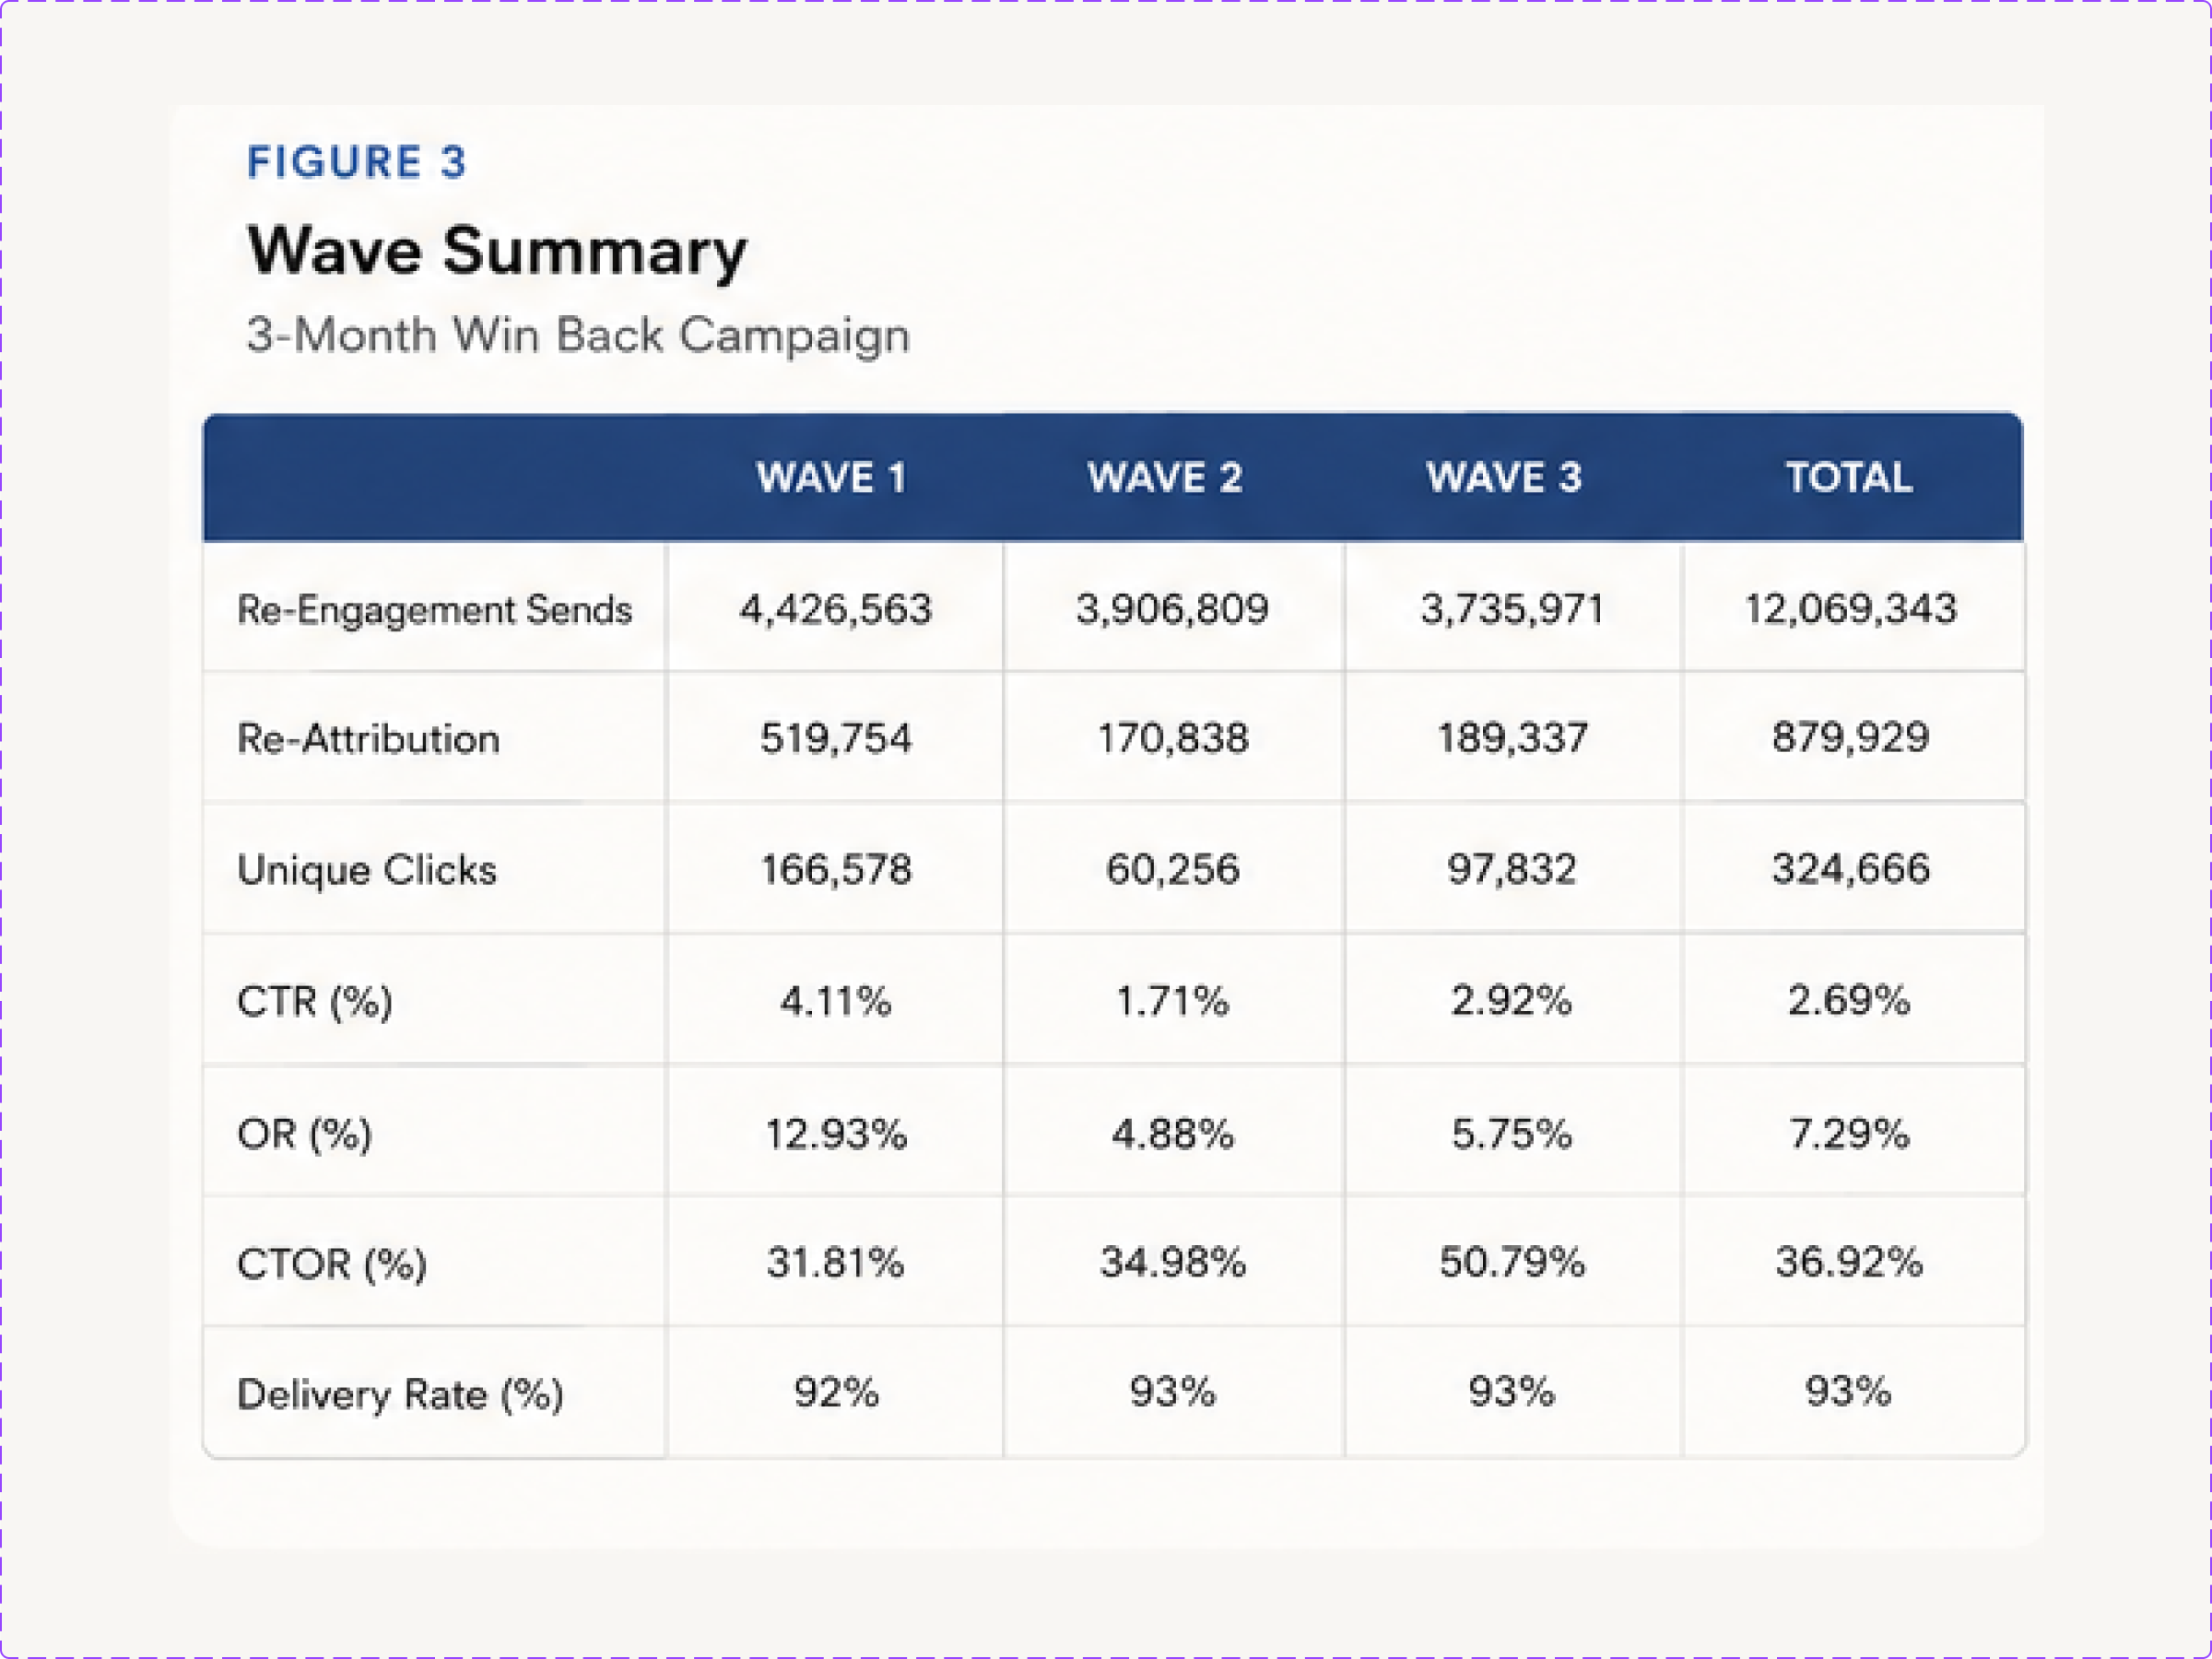Click the sends value "4,426,563"
The height and width of the screenshot is (1659, 2212).
pos(835,609)
